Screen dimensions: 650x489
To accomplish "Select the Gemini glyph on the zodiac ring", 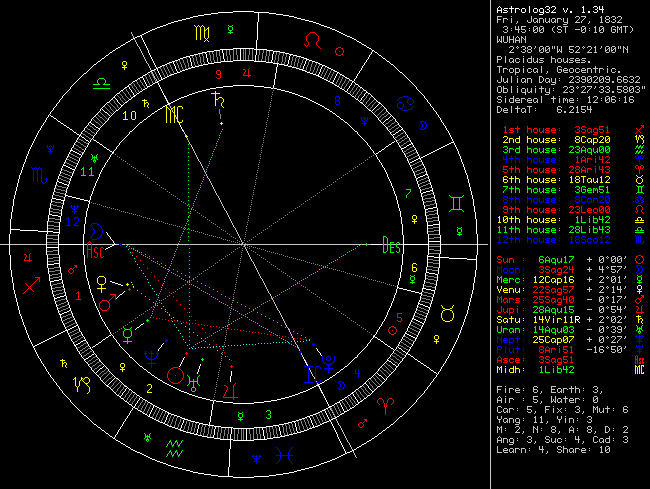I will coord(455,203).
